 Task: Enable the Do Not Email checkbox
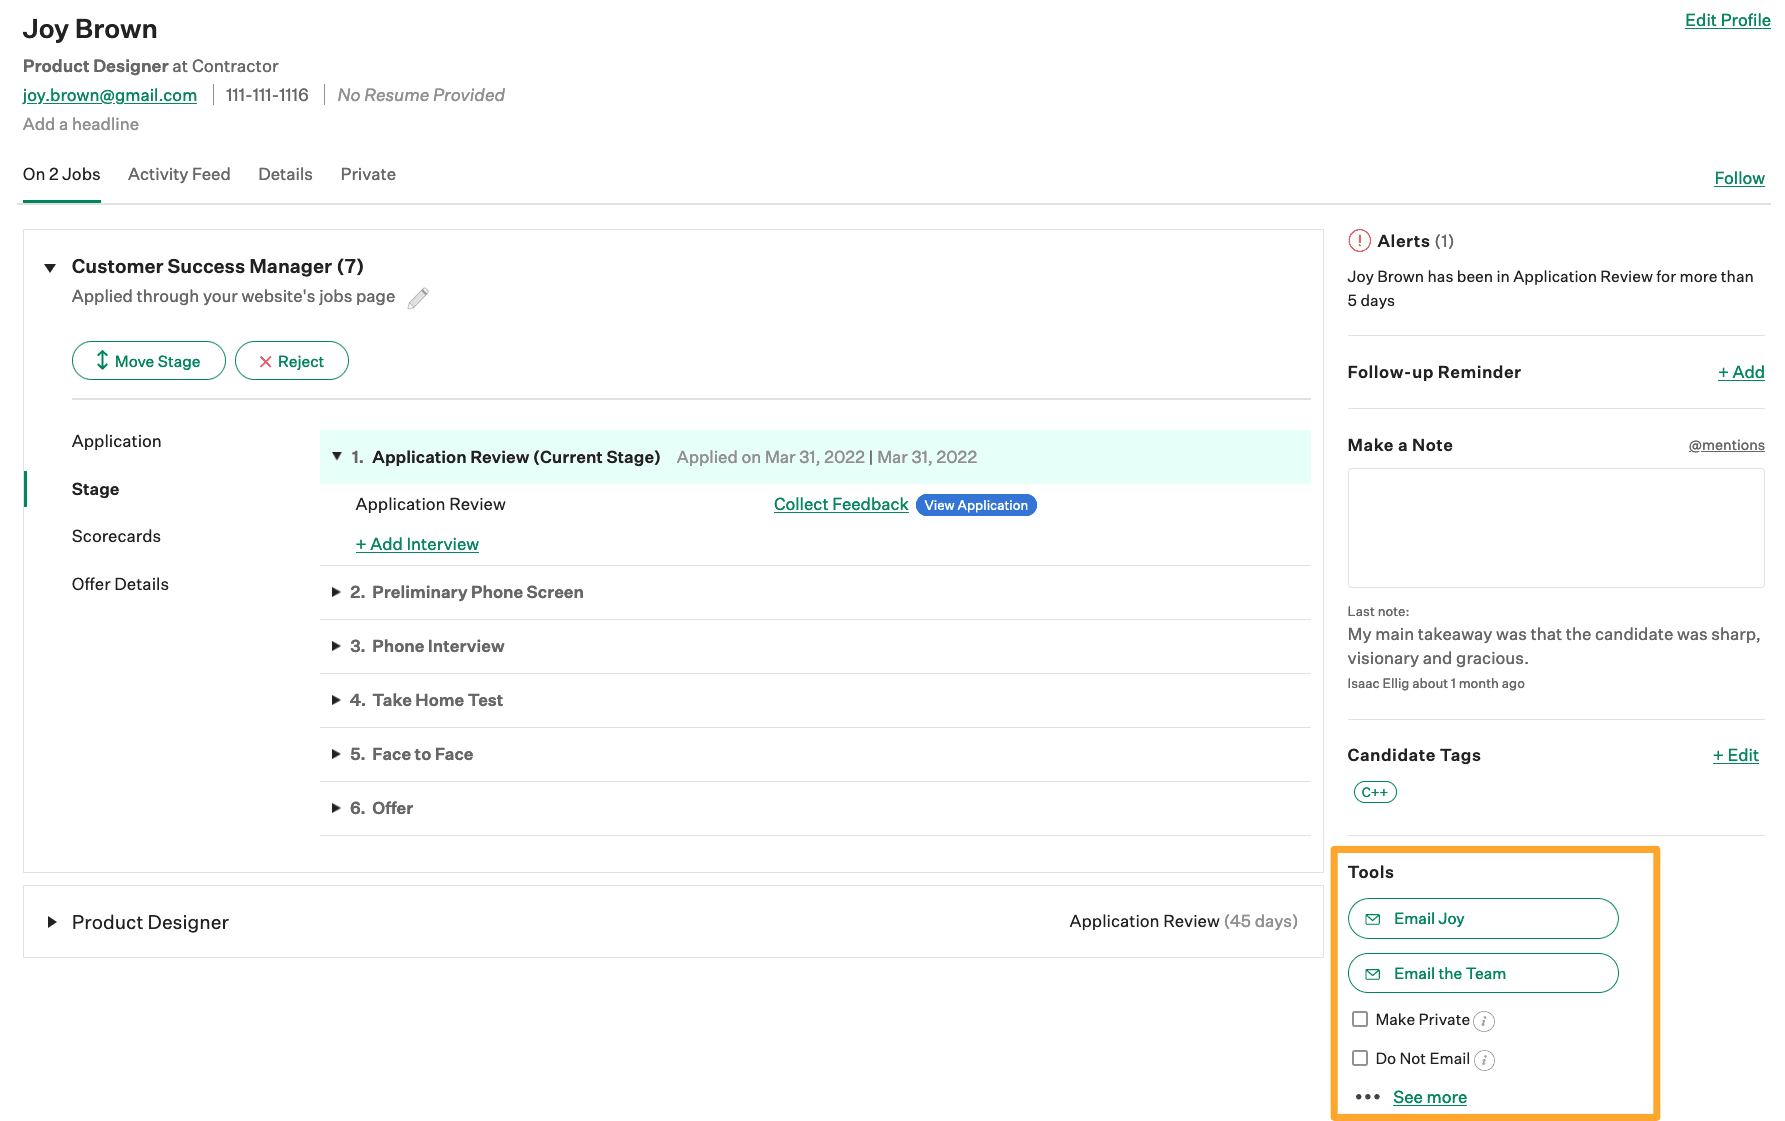pyautogui.click(x=1360, y=1058)
